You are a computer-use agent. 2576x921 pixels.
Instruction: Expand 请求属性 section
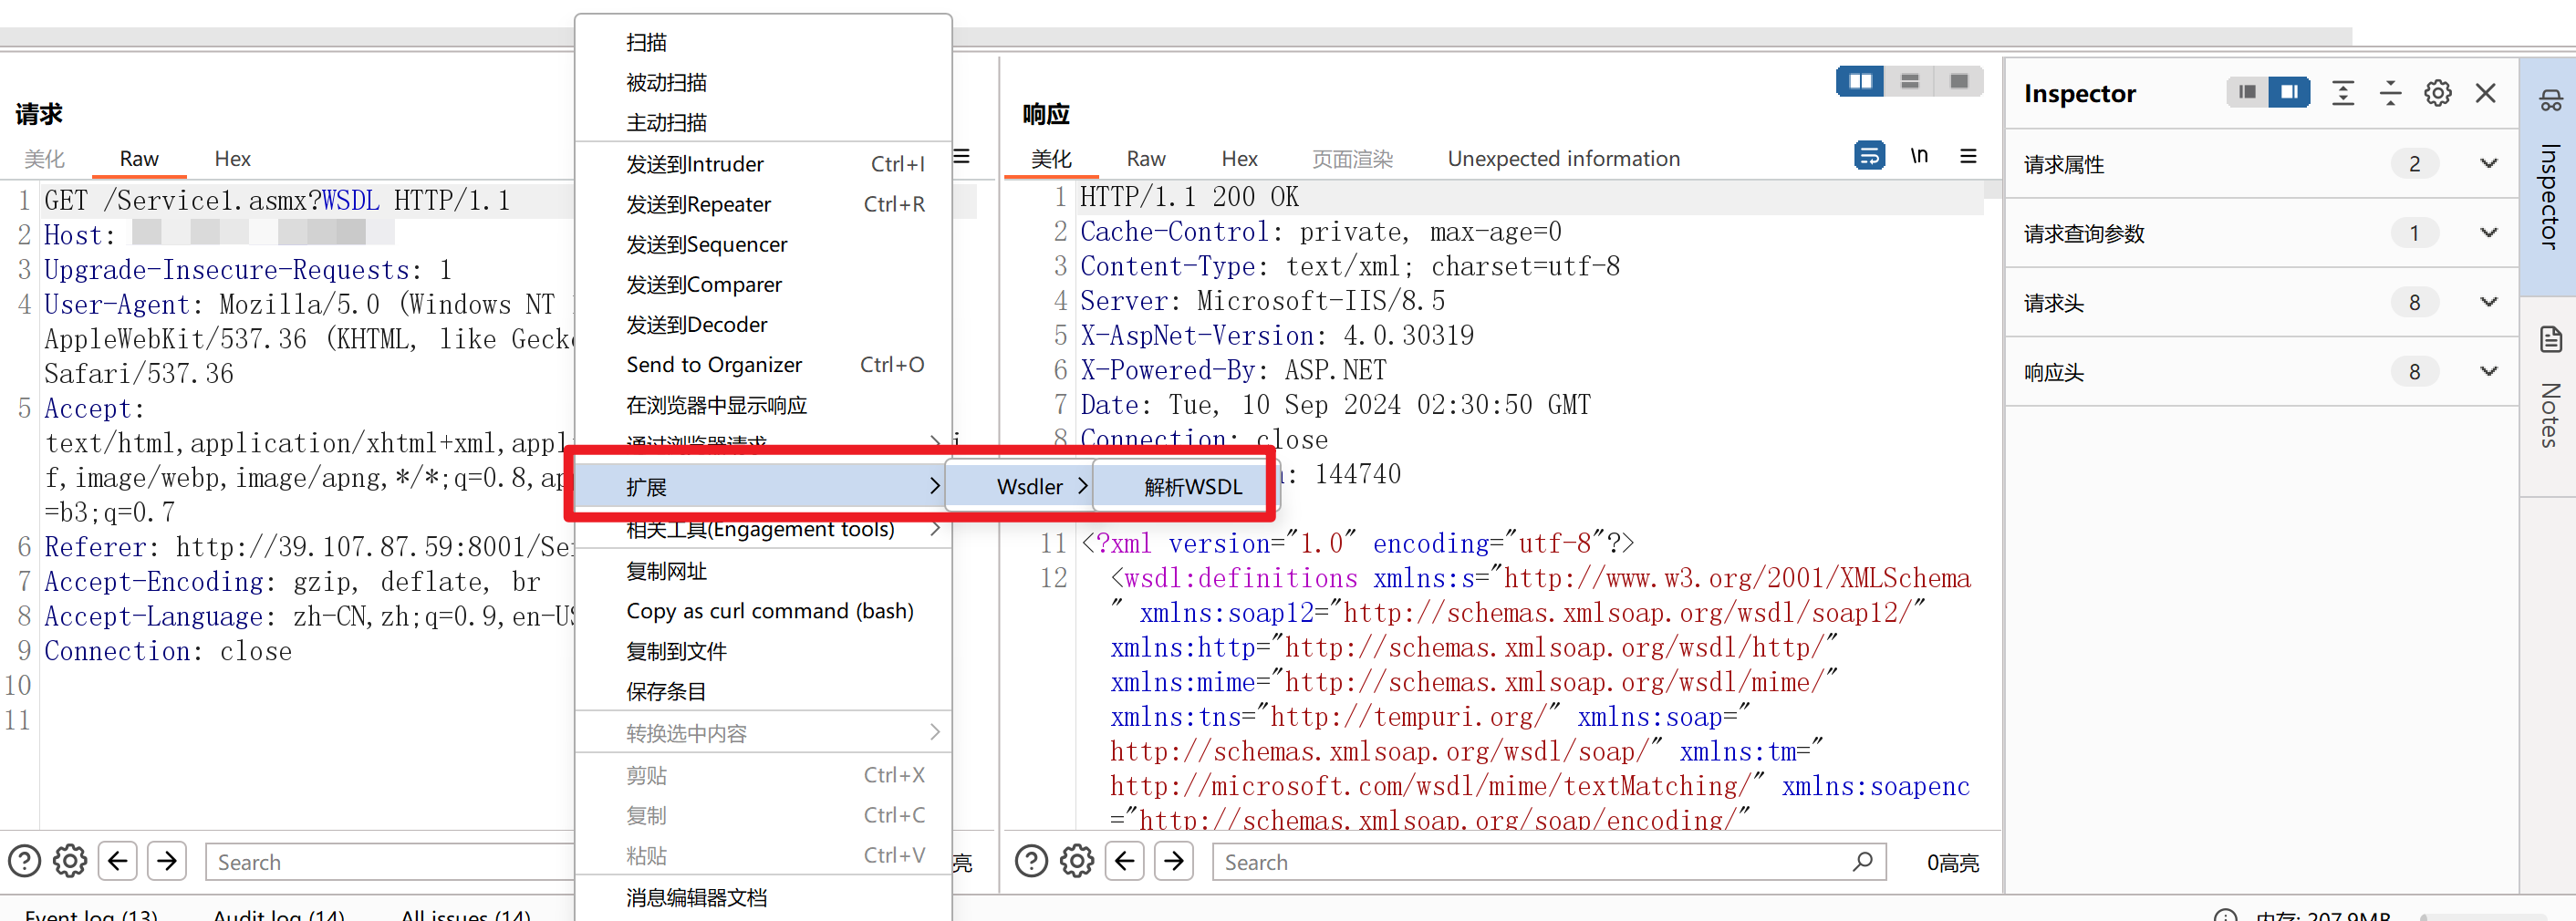pos(2261,164)
